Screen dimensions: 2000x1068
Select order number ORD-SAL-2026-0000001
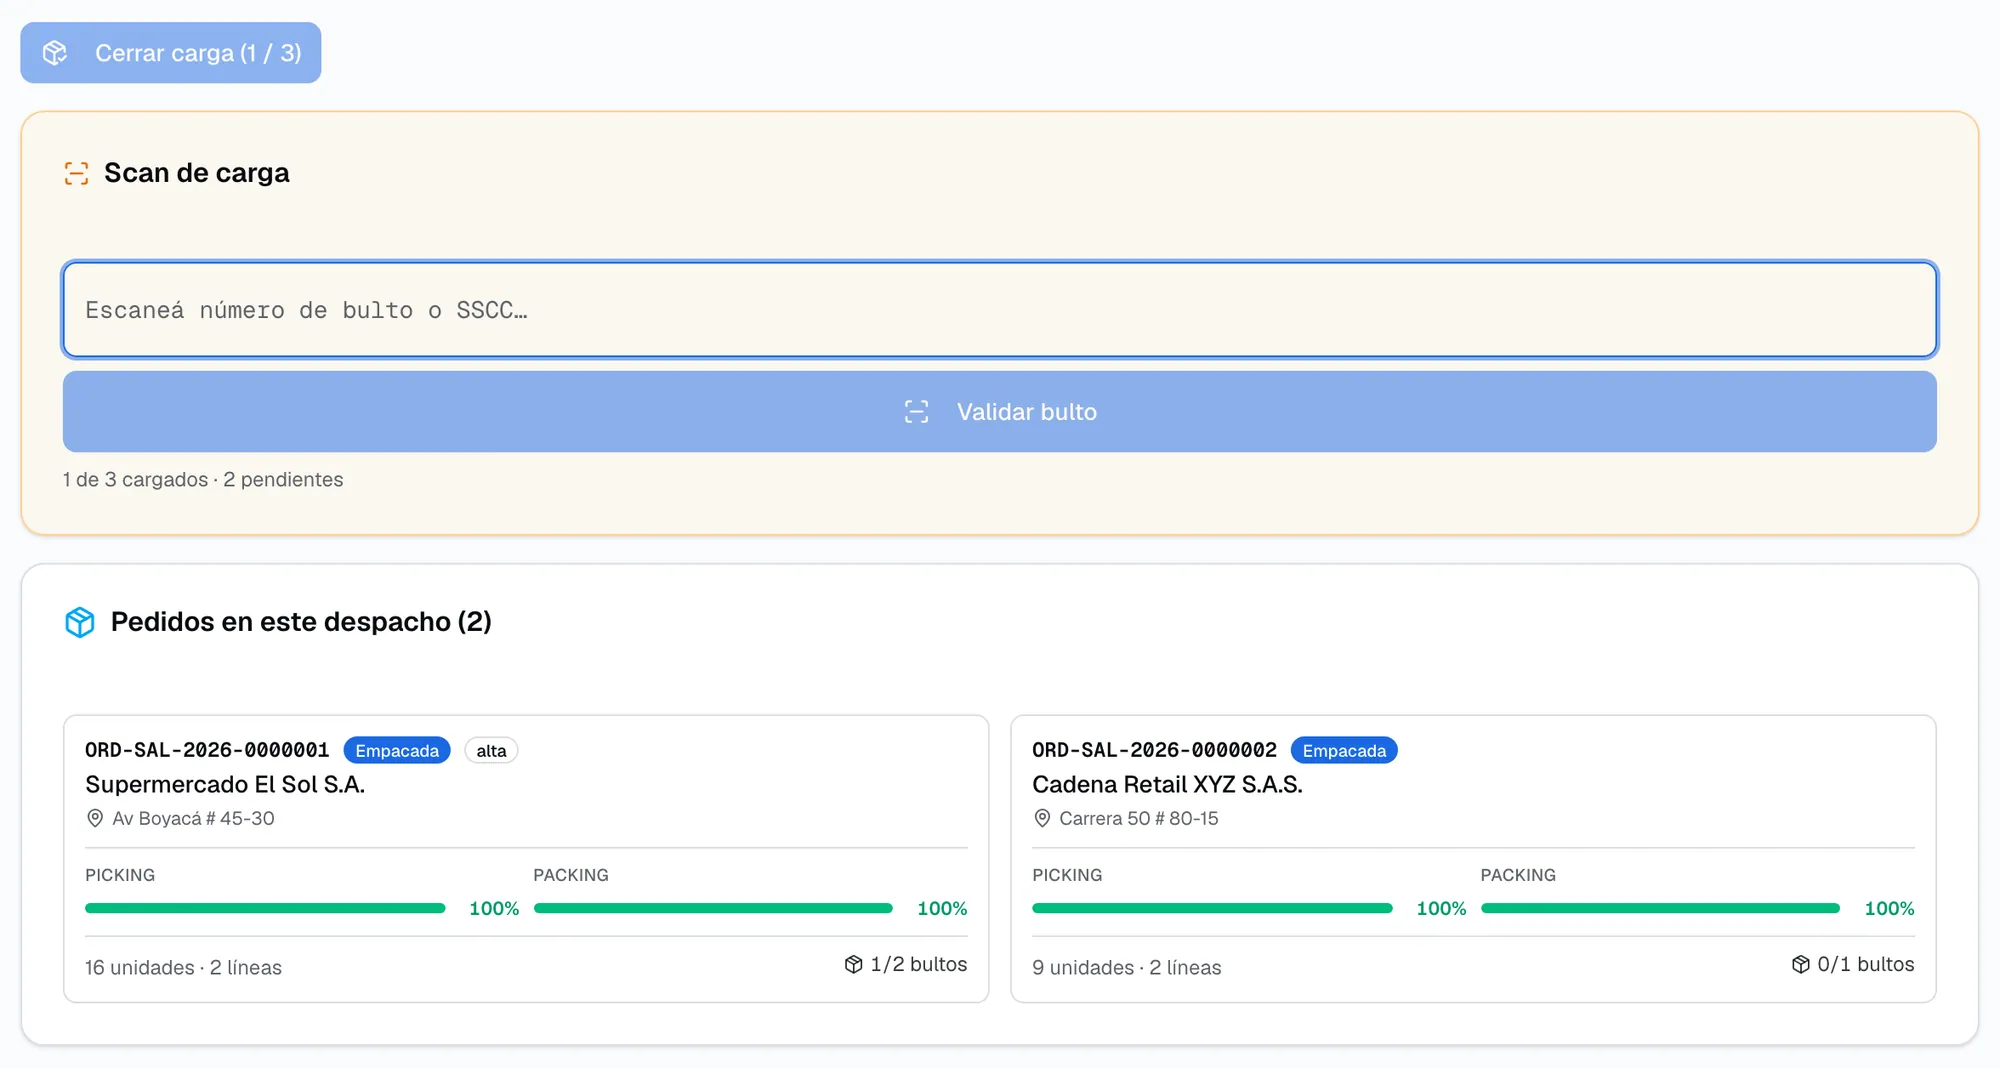point(207,750)
